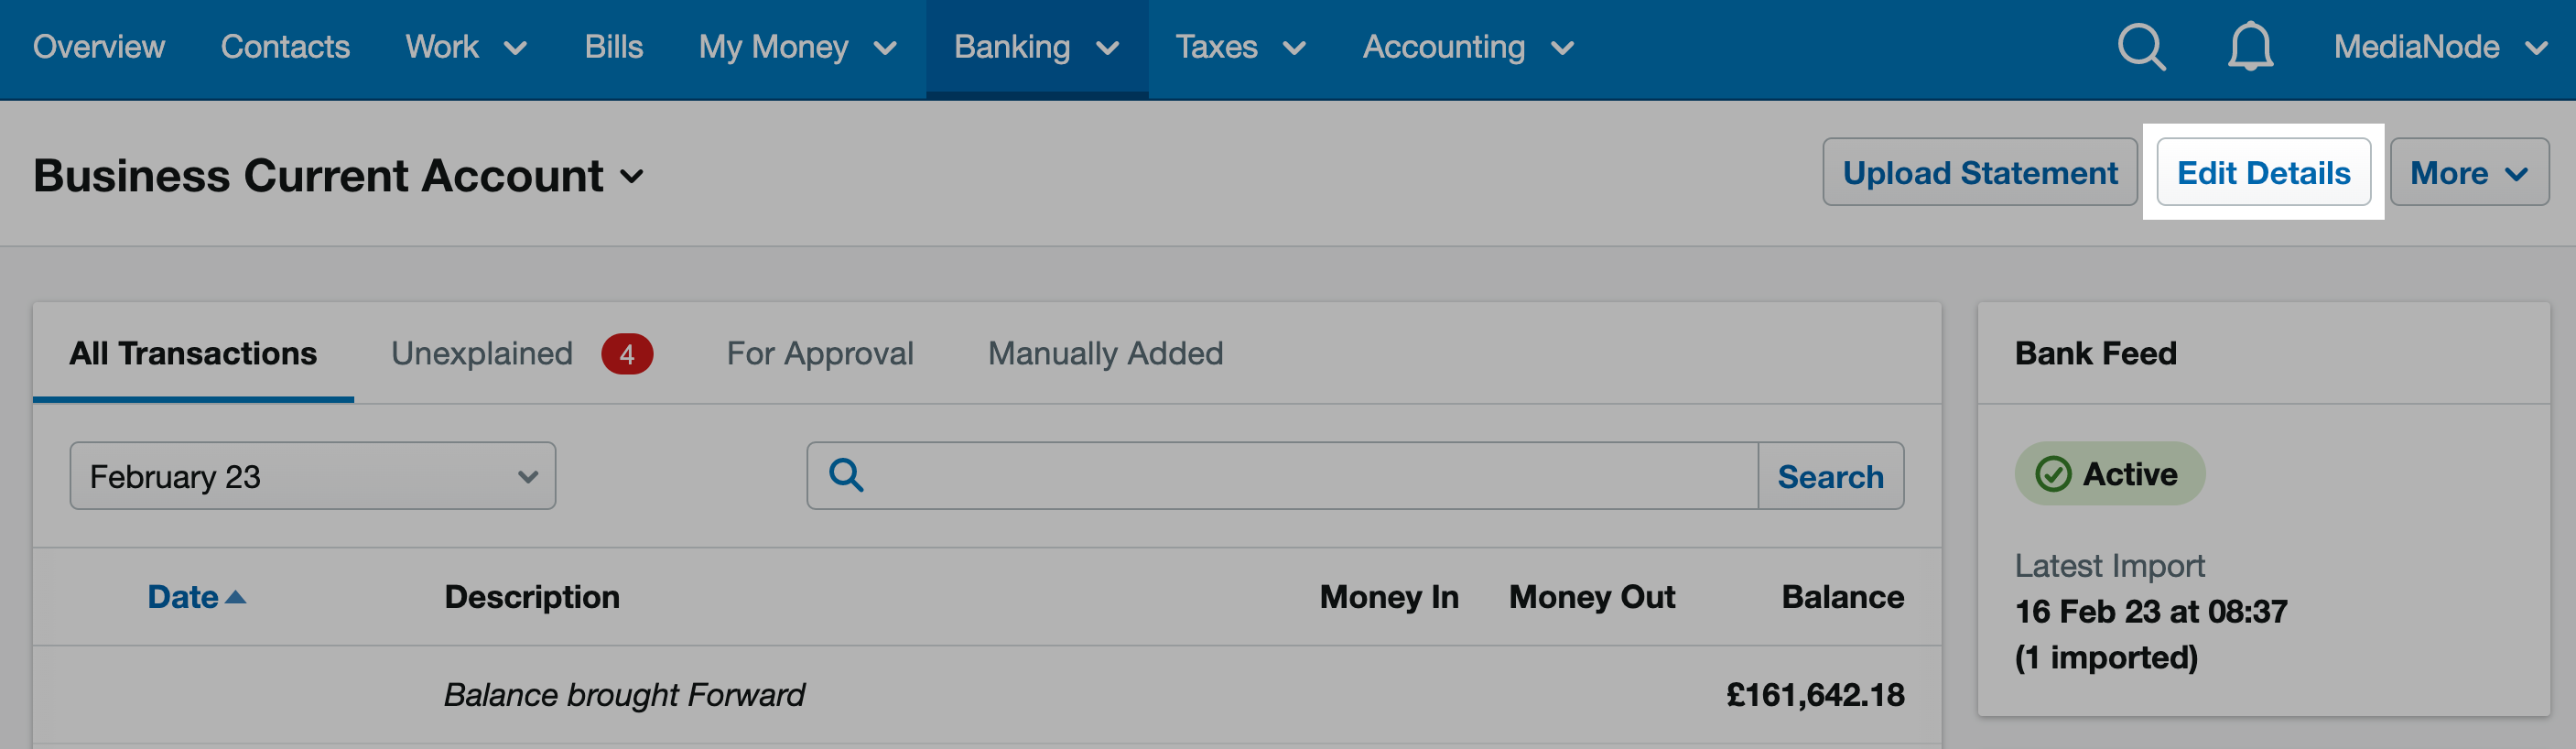Click the Search button
Viewport: 2576px width, 749px height.
click(x=1830, y=476)
